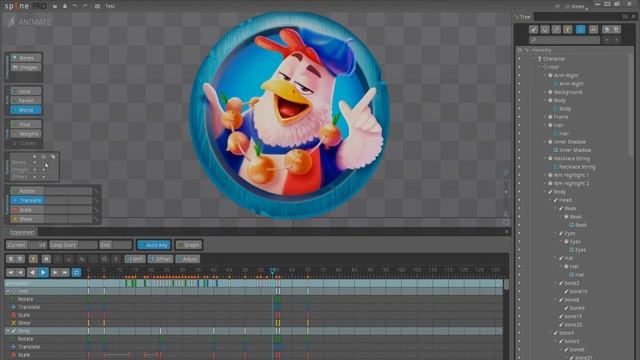This screenshot has height=360, width=640.
Task: Select the Shear tool
Action: pos(27,219)
